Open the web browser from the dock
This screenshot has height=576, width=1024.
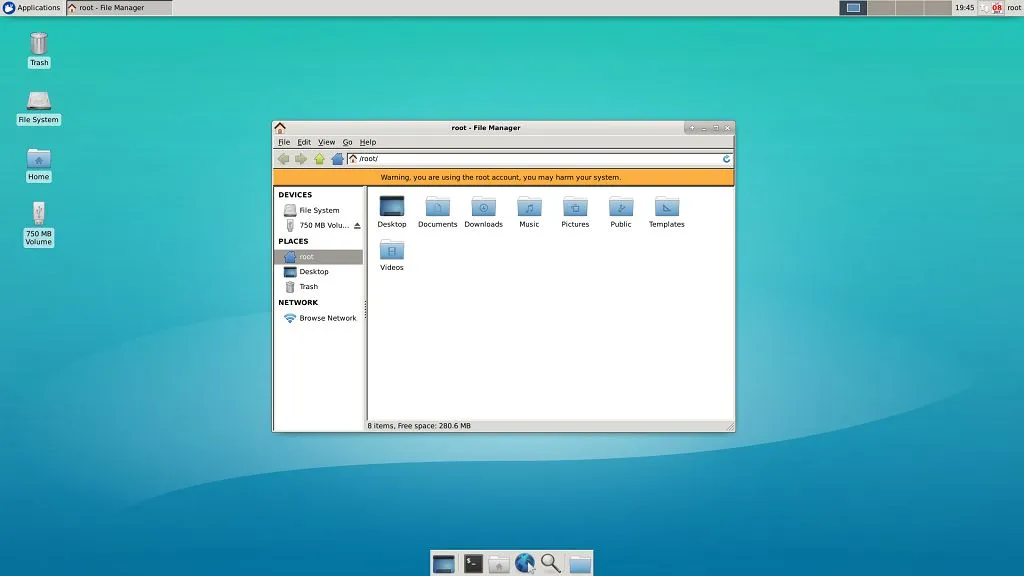pos(524,564)
